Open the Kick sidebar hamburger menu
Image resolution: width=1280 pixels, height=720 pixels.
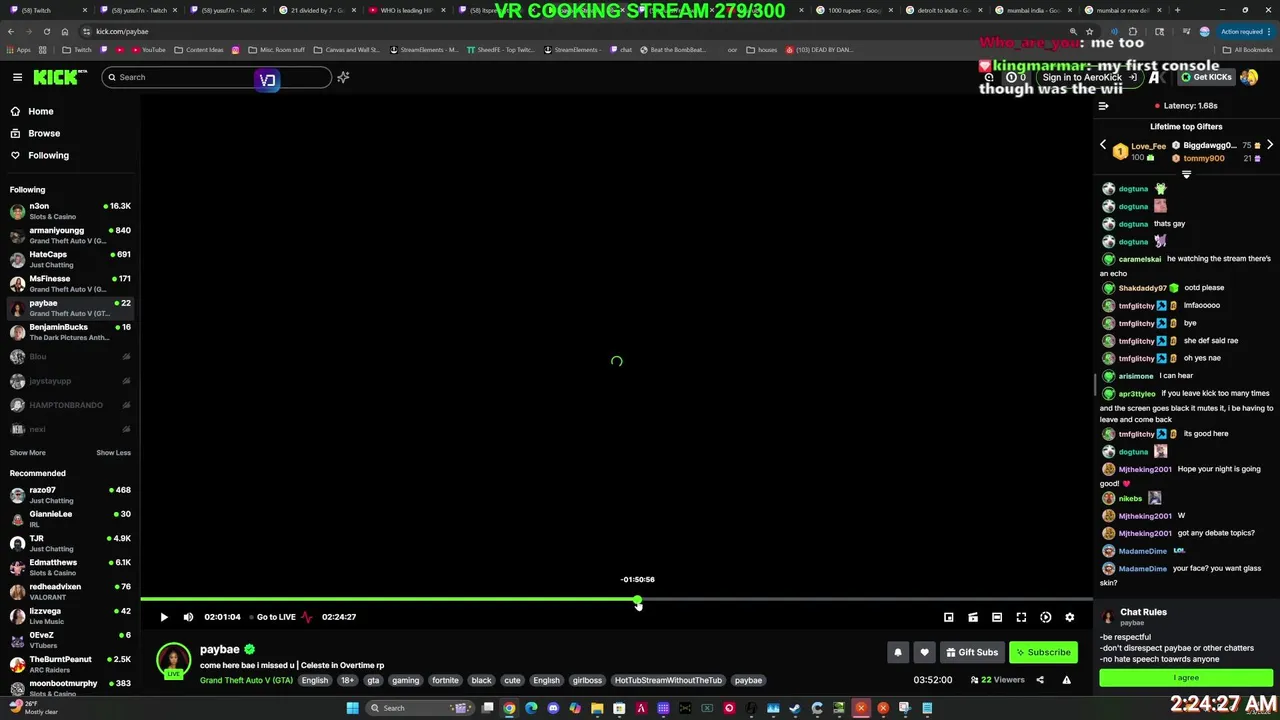tap(17, 77)
